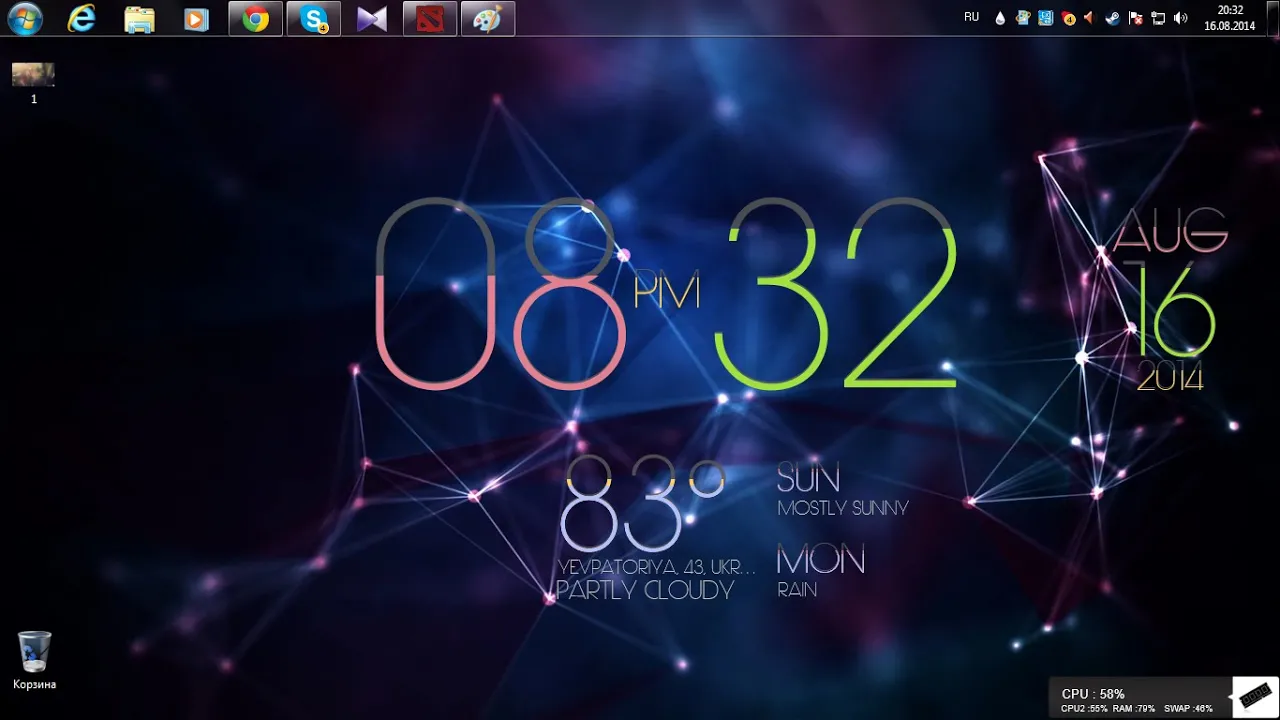Screen dimensions: 1280x720
Task: Switch to Google Chrome in the taskbar
Action: point(255,18)
